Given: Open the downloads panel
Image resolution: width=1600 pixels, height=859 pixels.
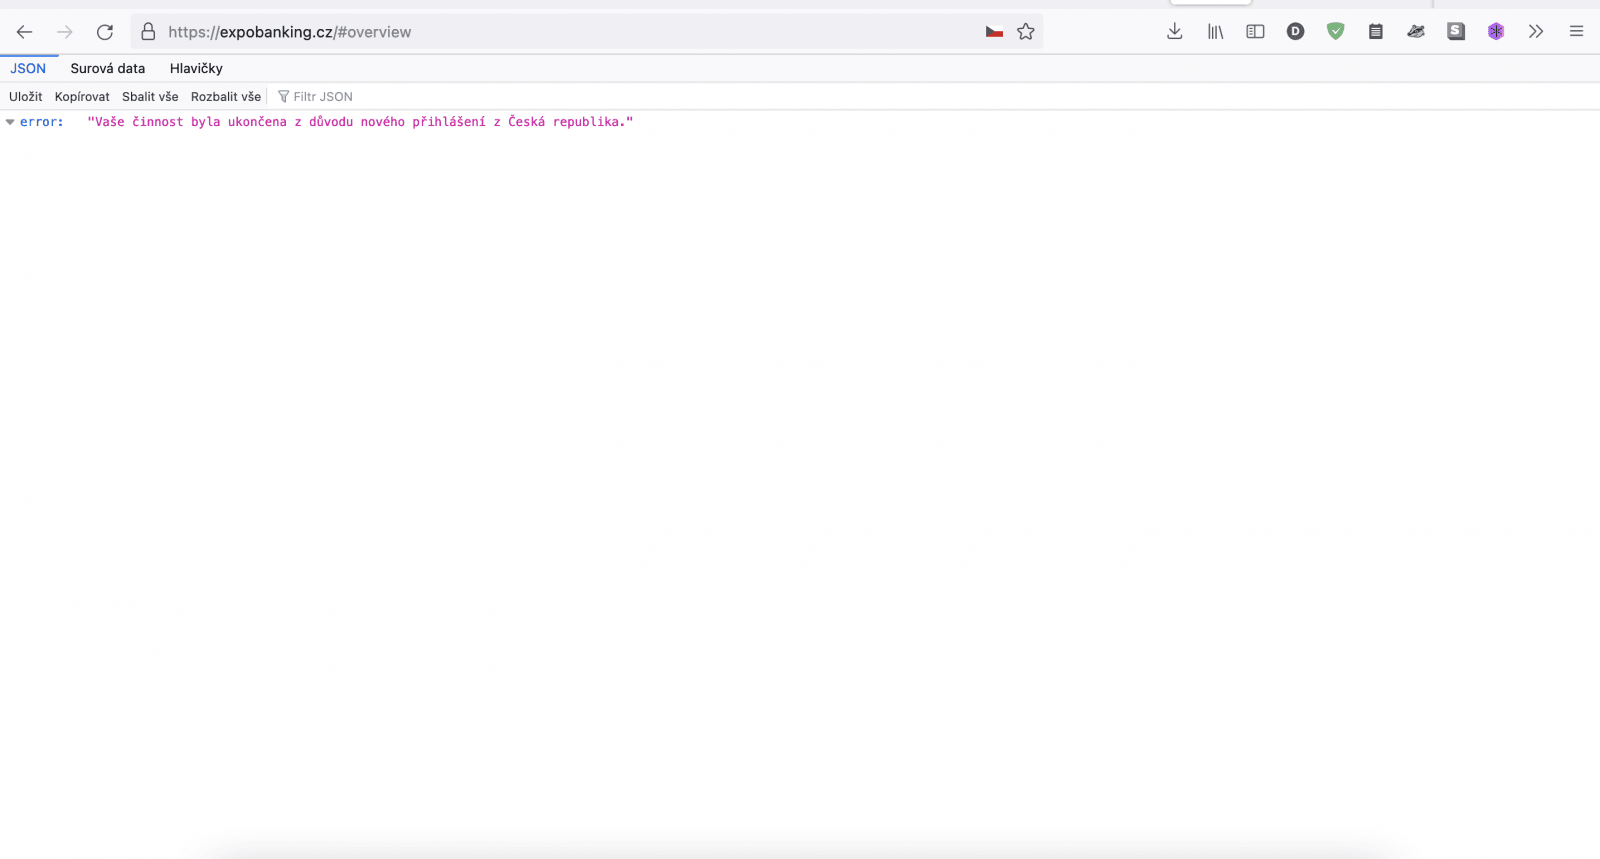Looking at the screenshot, I should (1175, 32).
